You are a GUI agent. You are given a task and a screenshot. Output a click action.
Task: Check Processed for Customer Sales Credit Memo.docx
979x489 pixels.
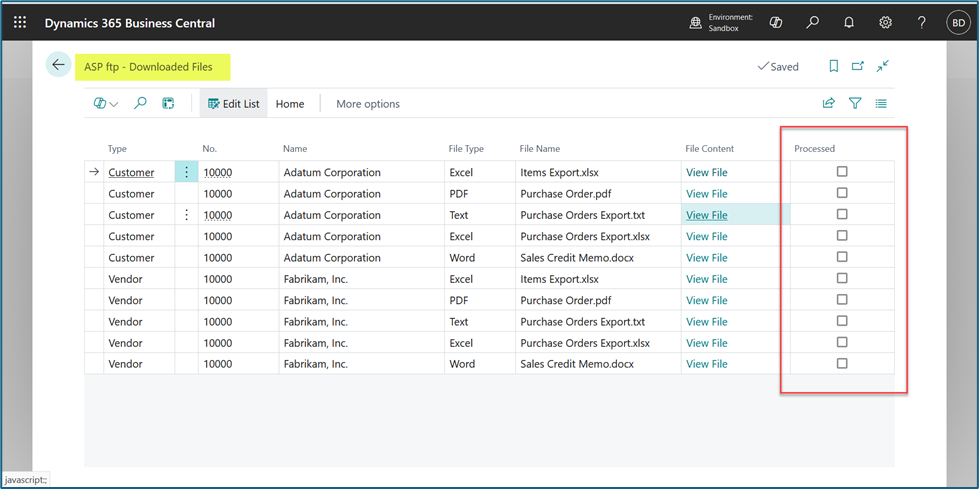click(842, 257)
